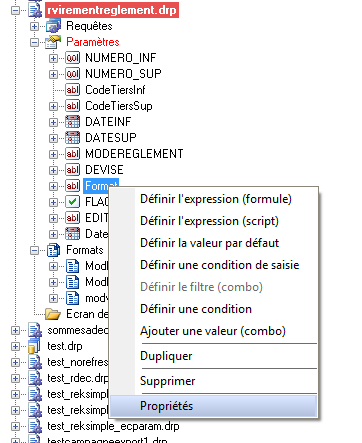Click the Paramètres node icon
Screen dimensions: 362x443
[53, 42]
